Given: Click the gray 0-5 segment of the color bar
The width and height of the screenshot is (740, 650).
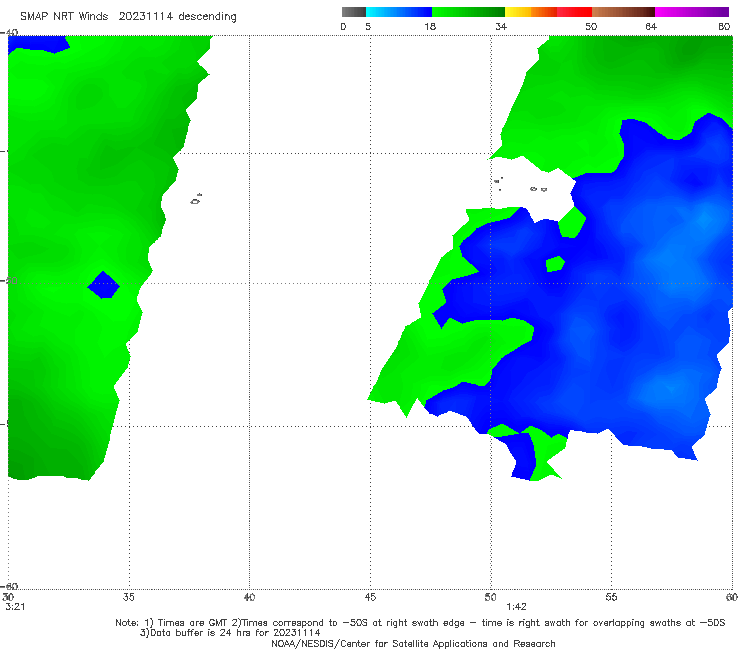Looking at the screenshot, I should click(354, 12).
